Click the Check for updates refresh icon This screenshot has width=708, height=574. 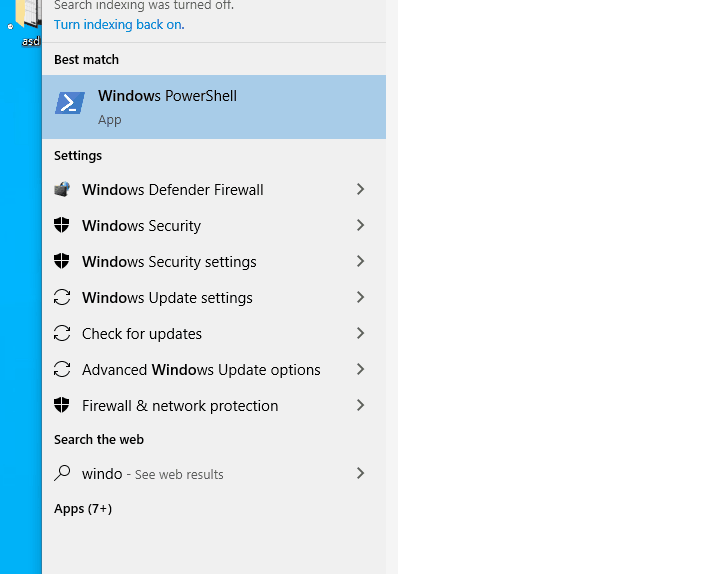click(62, 333)
